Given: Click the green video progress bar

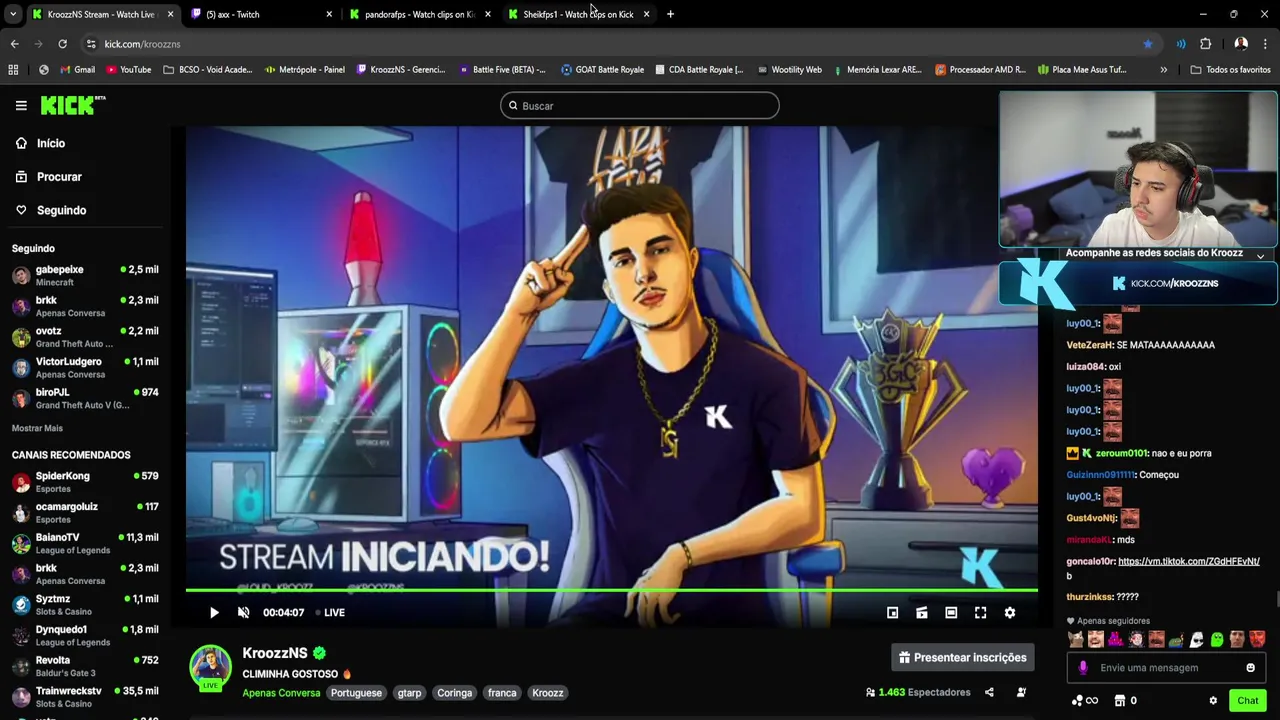Looking at the screenshot, I should pos(611,590).
